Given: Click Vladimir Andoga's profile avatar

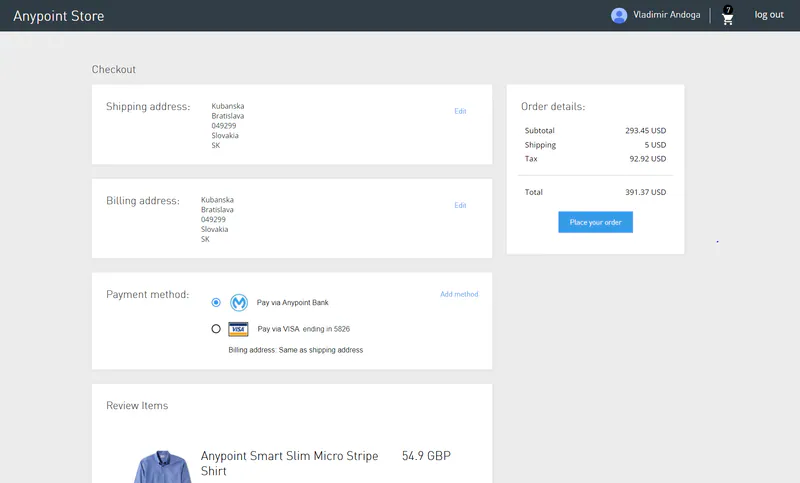Looking at the screenshot, I should (x=619, y=15).
